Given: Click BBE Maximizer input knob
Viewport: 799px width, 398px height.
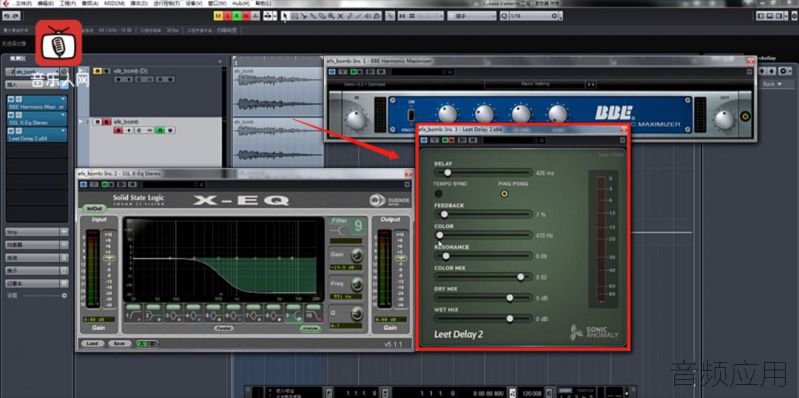Looking at the screenshot, I should (x=356, y=119).
